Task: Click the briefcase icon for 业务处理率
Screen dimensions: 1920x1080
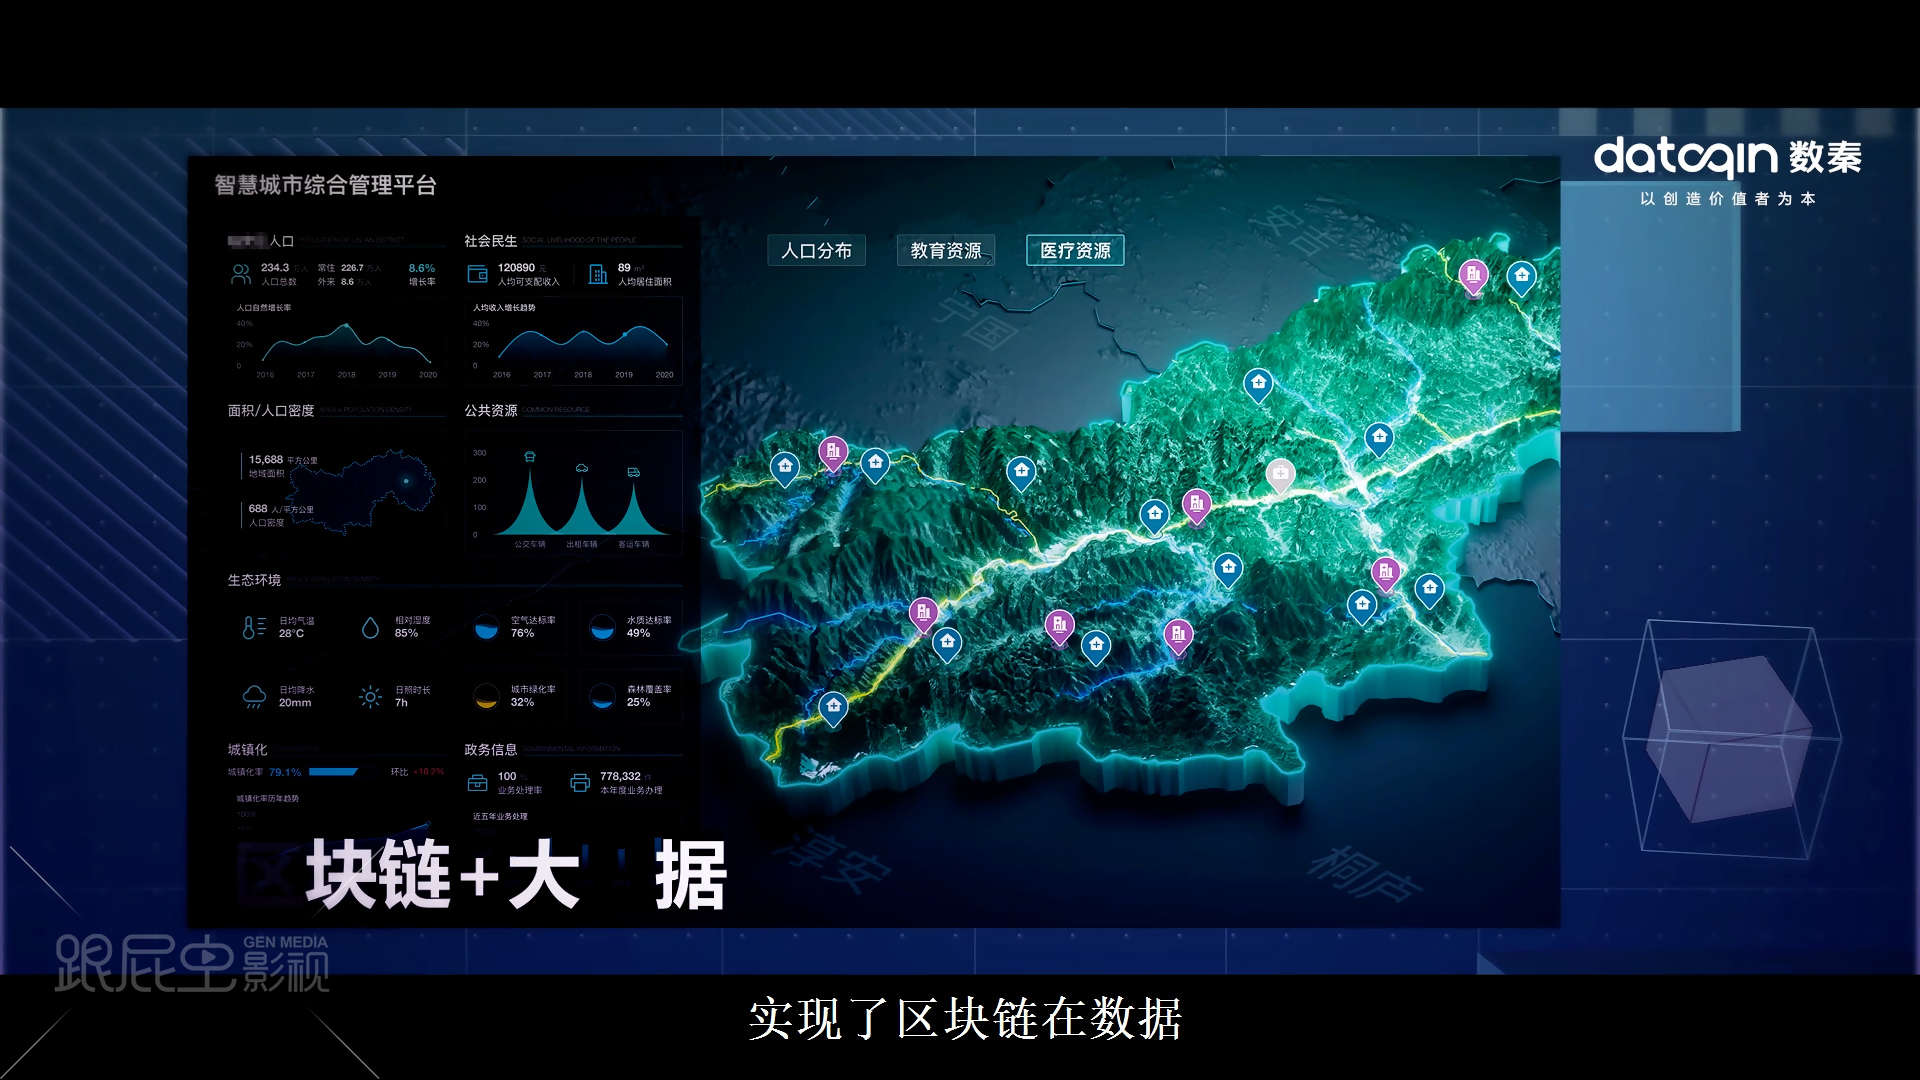Action: pyautogui.click(x=478, y=783)
